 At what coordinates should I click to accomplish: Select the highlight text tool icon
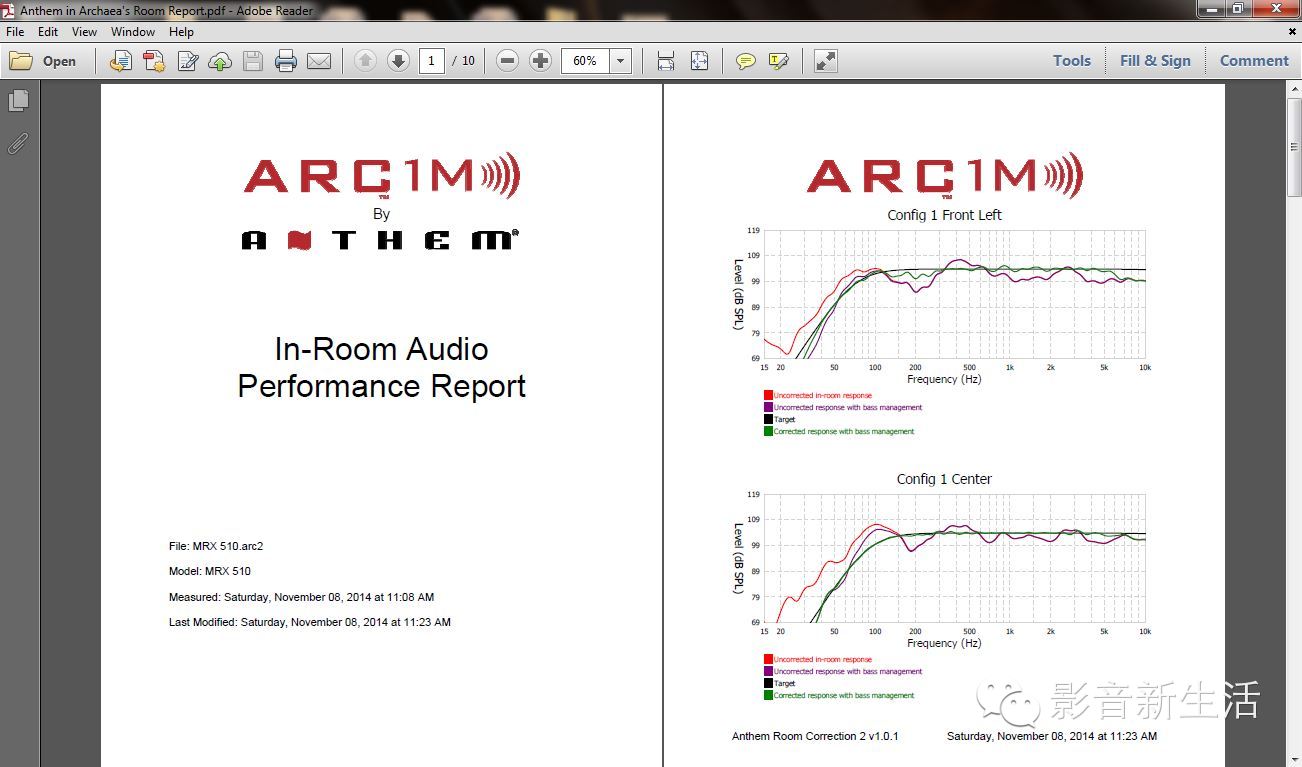click(779, 61)
